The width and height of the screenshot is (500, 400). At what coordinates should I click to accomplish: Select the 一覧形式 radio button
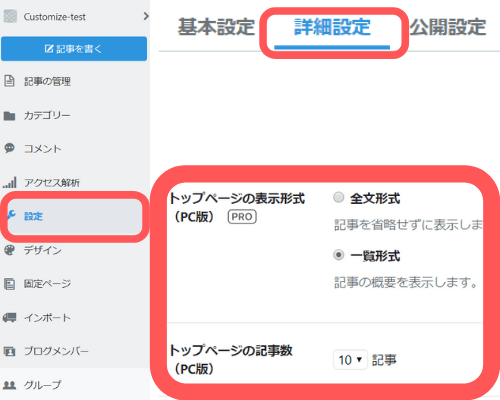tap(339, 255)
